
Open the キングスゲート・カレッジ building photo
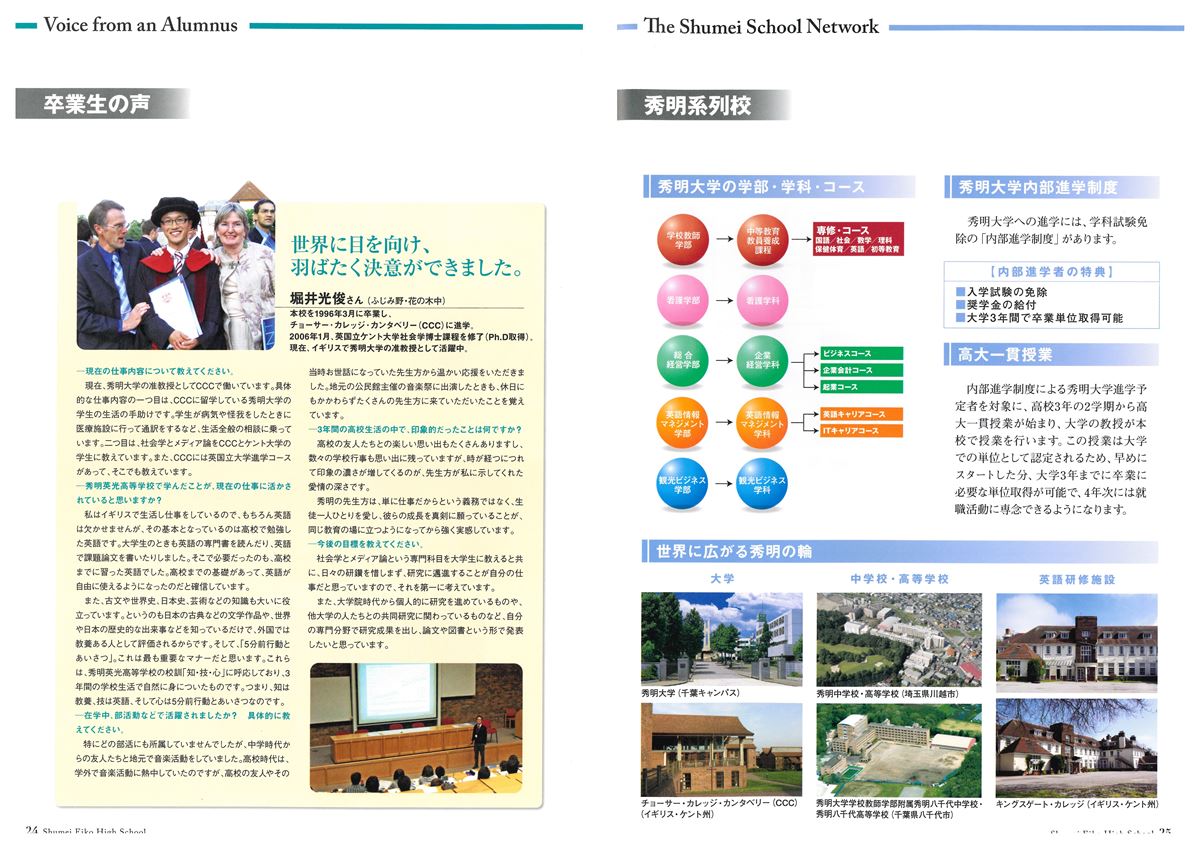click(1076, 749)
